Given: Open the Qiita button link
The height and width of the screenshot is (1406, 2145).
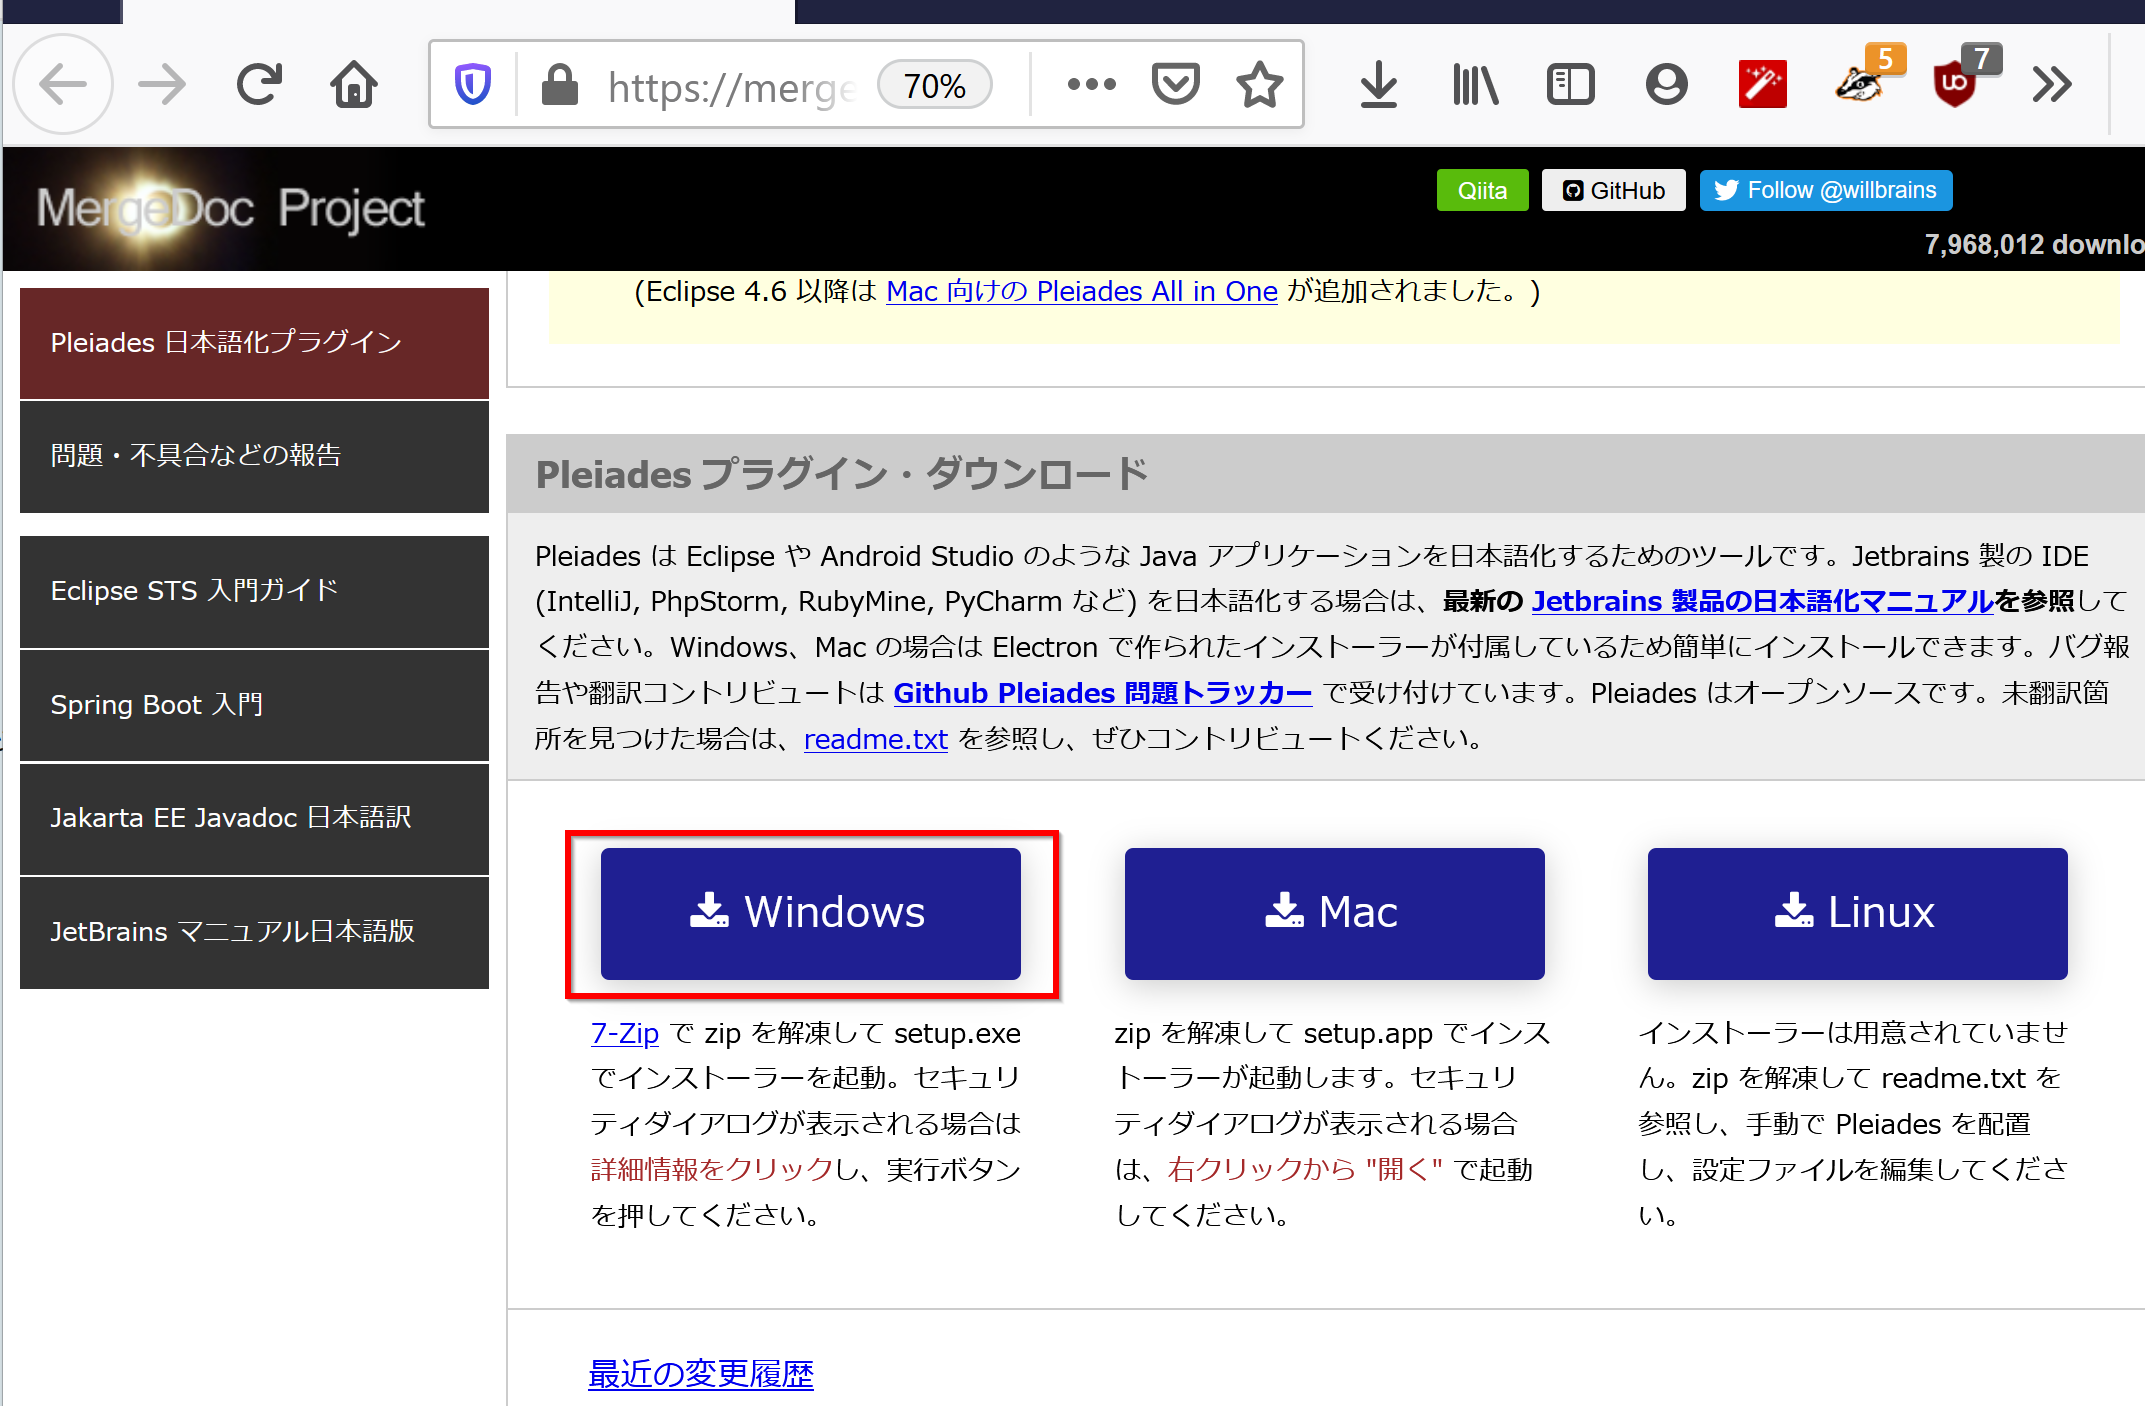Looking at the screenshot, I should click(x=1482, y=190).
